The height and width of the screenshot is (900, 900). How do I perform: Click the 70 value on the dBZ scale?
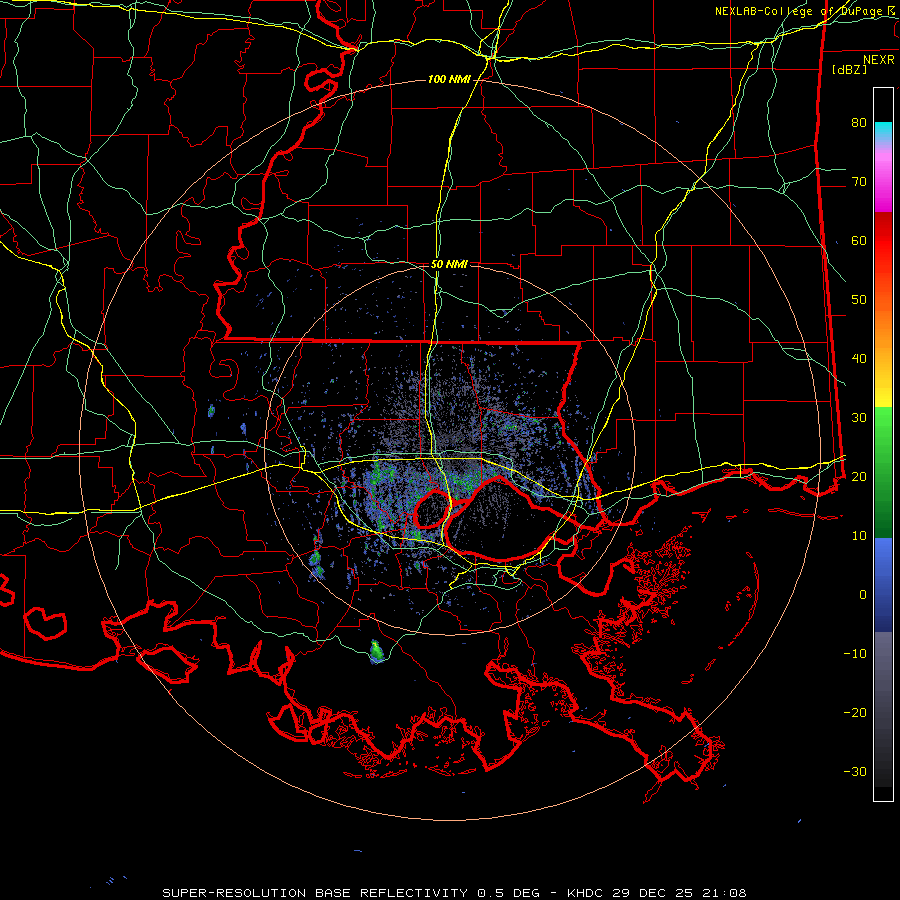[x=859, y=181]
